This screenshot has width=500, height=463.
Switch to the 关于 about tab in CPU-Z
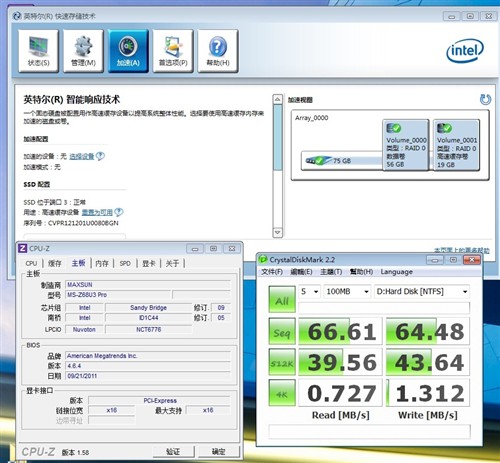[x=172, y=263]
